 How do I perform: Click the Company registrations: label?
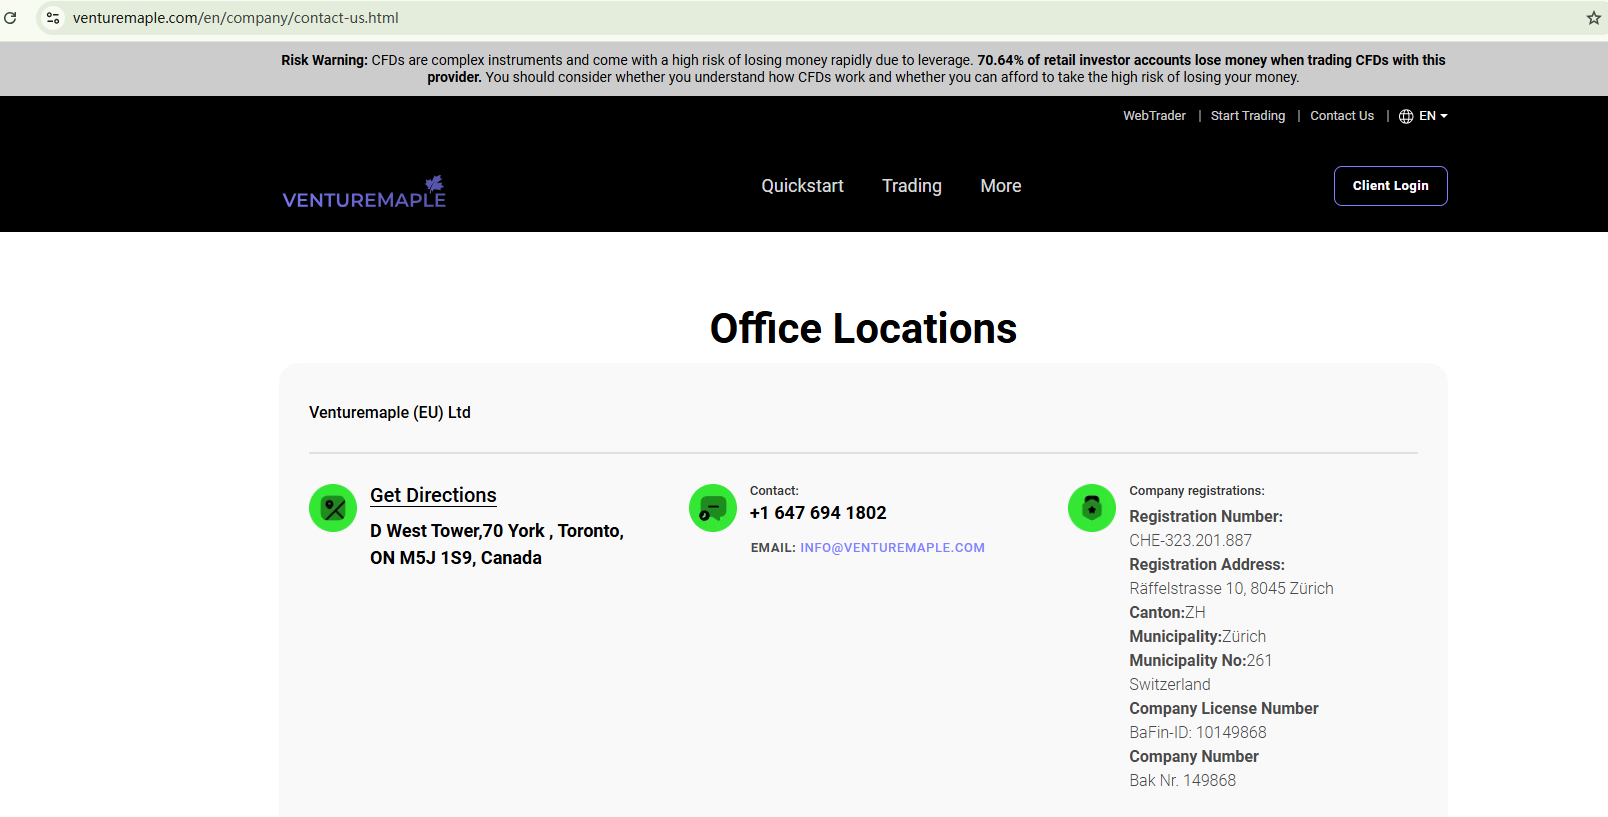[x=1197, y=491]
